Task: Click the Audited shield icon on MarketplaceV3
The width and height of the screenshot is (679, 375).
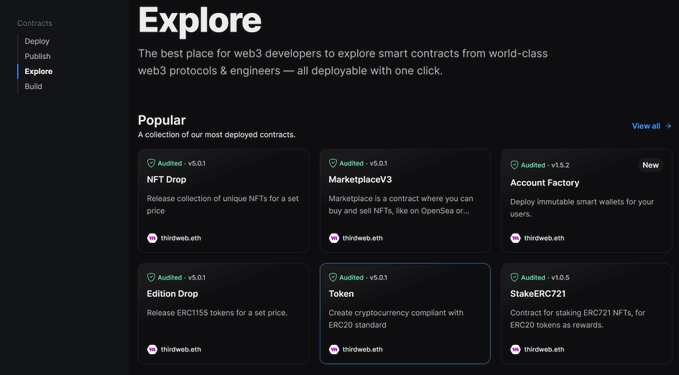Action: (x=333, y=163)
